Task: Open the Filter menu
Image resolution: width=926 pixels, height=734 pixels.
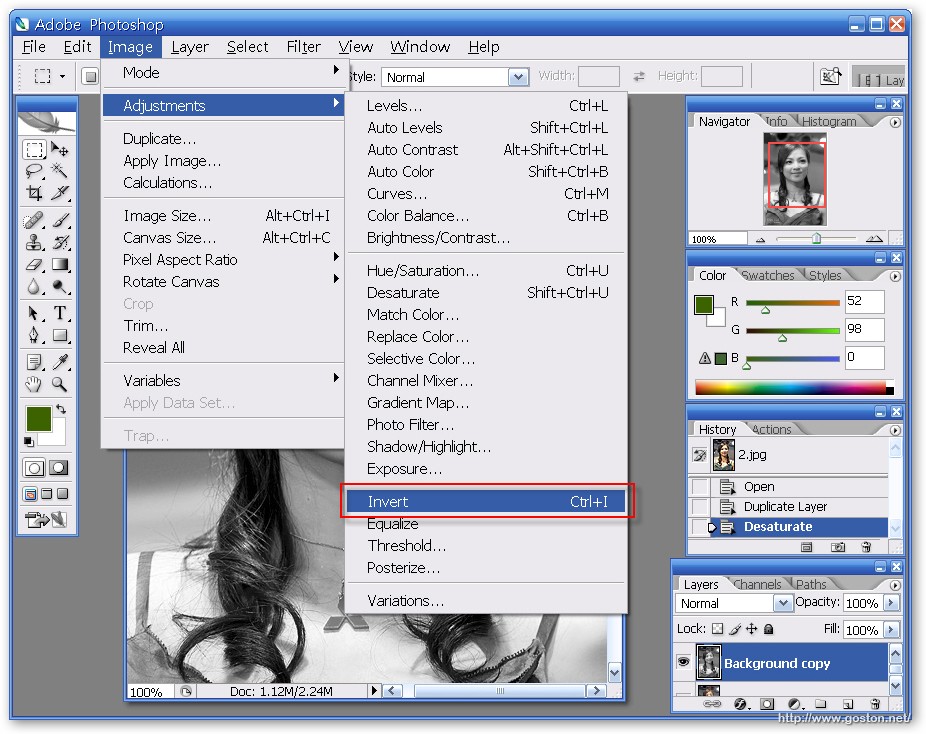Action: (x=304, y=47)
